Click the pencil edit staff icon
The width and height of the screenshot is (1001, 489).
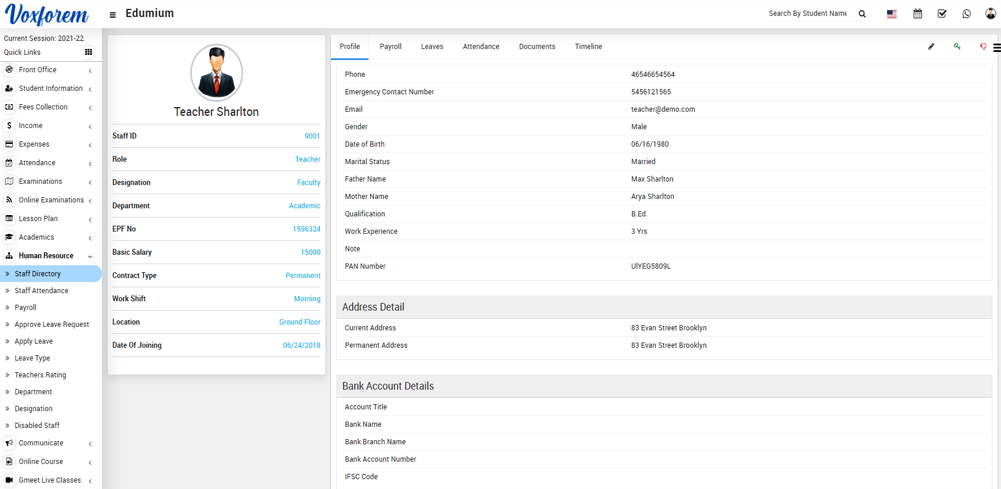(x=931, y=47)
